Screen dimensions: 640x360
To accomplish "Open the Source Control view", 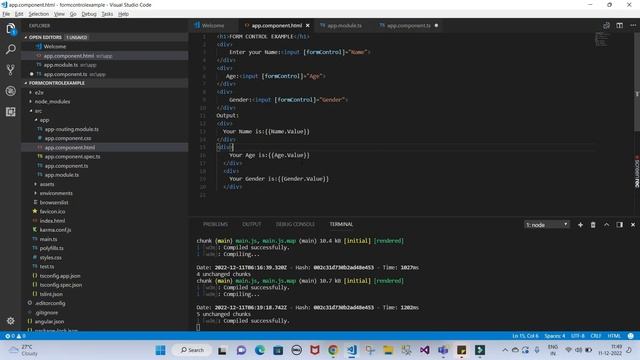I will click(11, 70).
